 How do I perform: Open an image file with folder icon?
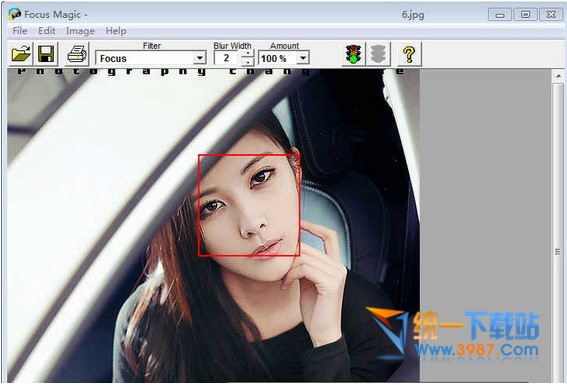point(21,54)
